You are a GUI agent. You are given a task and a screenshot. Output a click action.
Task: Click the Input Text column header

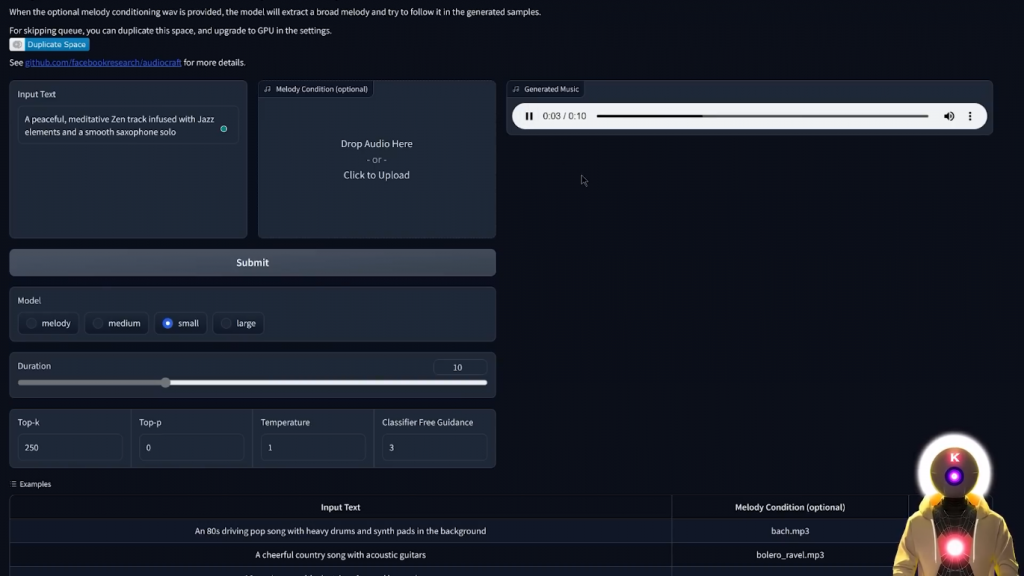[340, 507]
